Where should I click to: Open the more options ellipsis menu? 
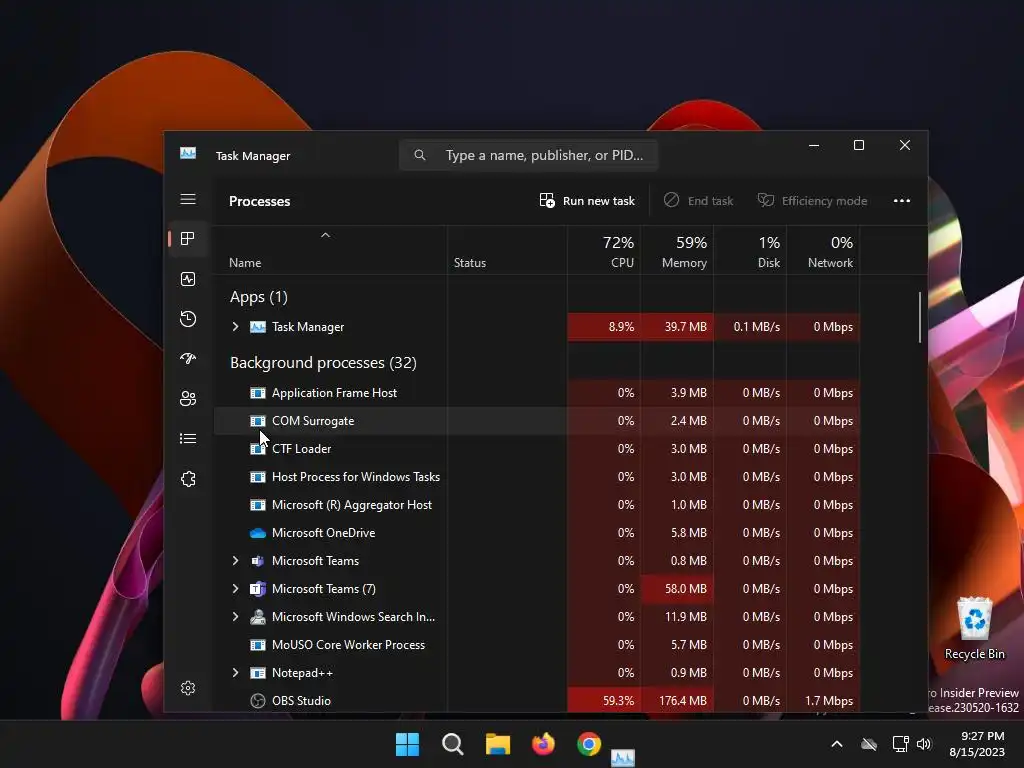coord(902,201)
